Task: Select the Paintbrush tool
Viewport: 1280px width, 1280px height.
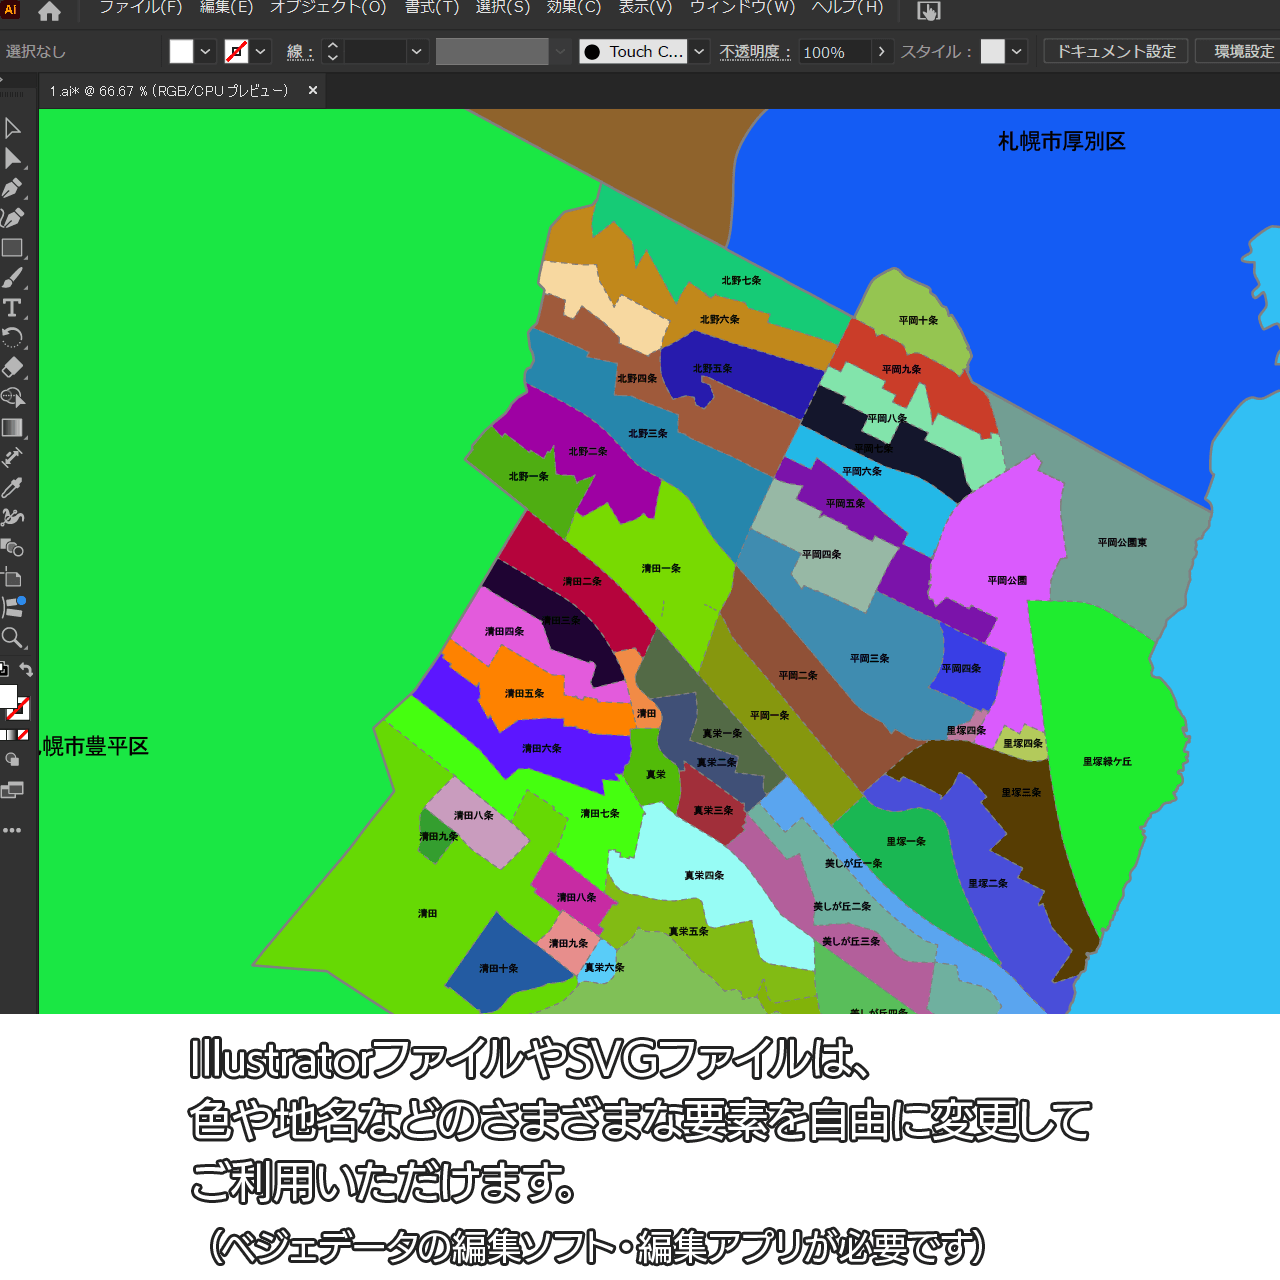Action: 13,278
